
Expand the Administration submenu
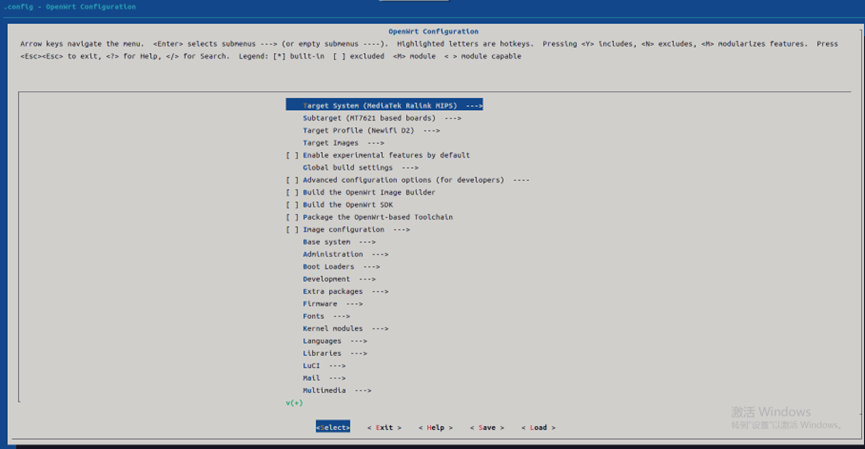(x=345, y=254)
